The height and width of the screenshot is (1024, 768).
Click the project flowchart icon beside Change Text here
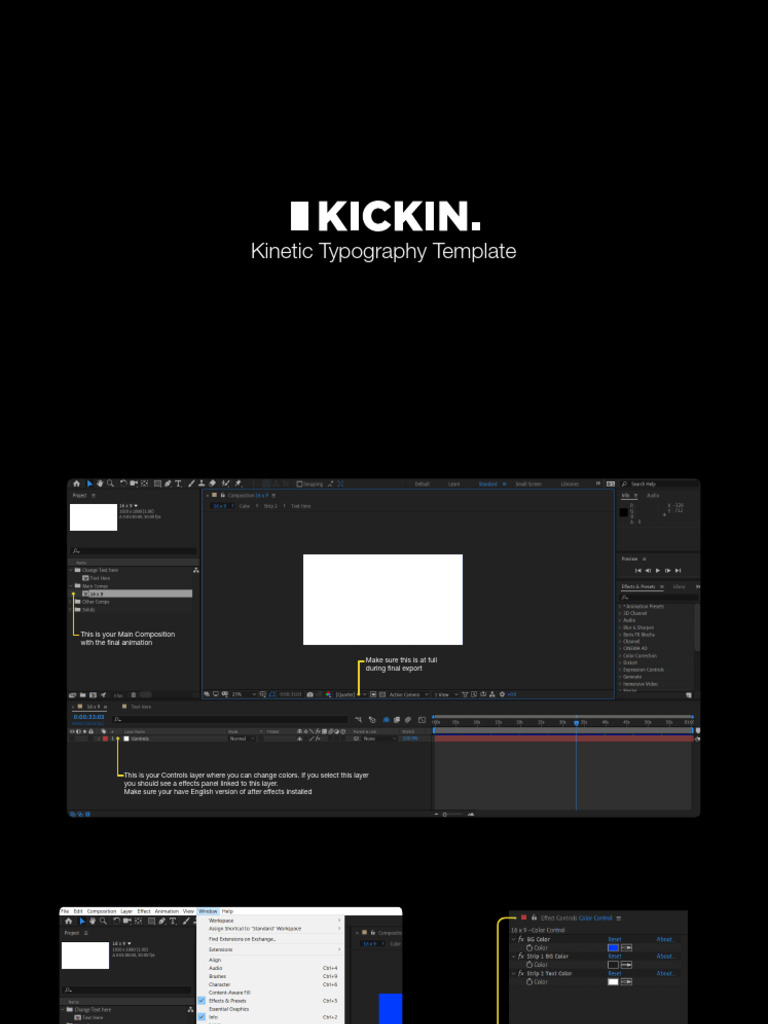tap(196, 570)
